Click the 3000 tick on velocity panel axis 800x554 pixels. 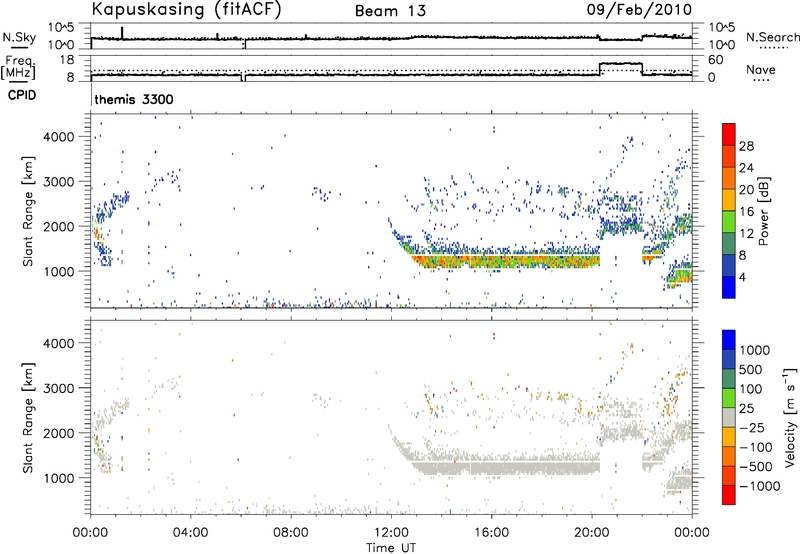(58, 388)
